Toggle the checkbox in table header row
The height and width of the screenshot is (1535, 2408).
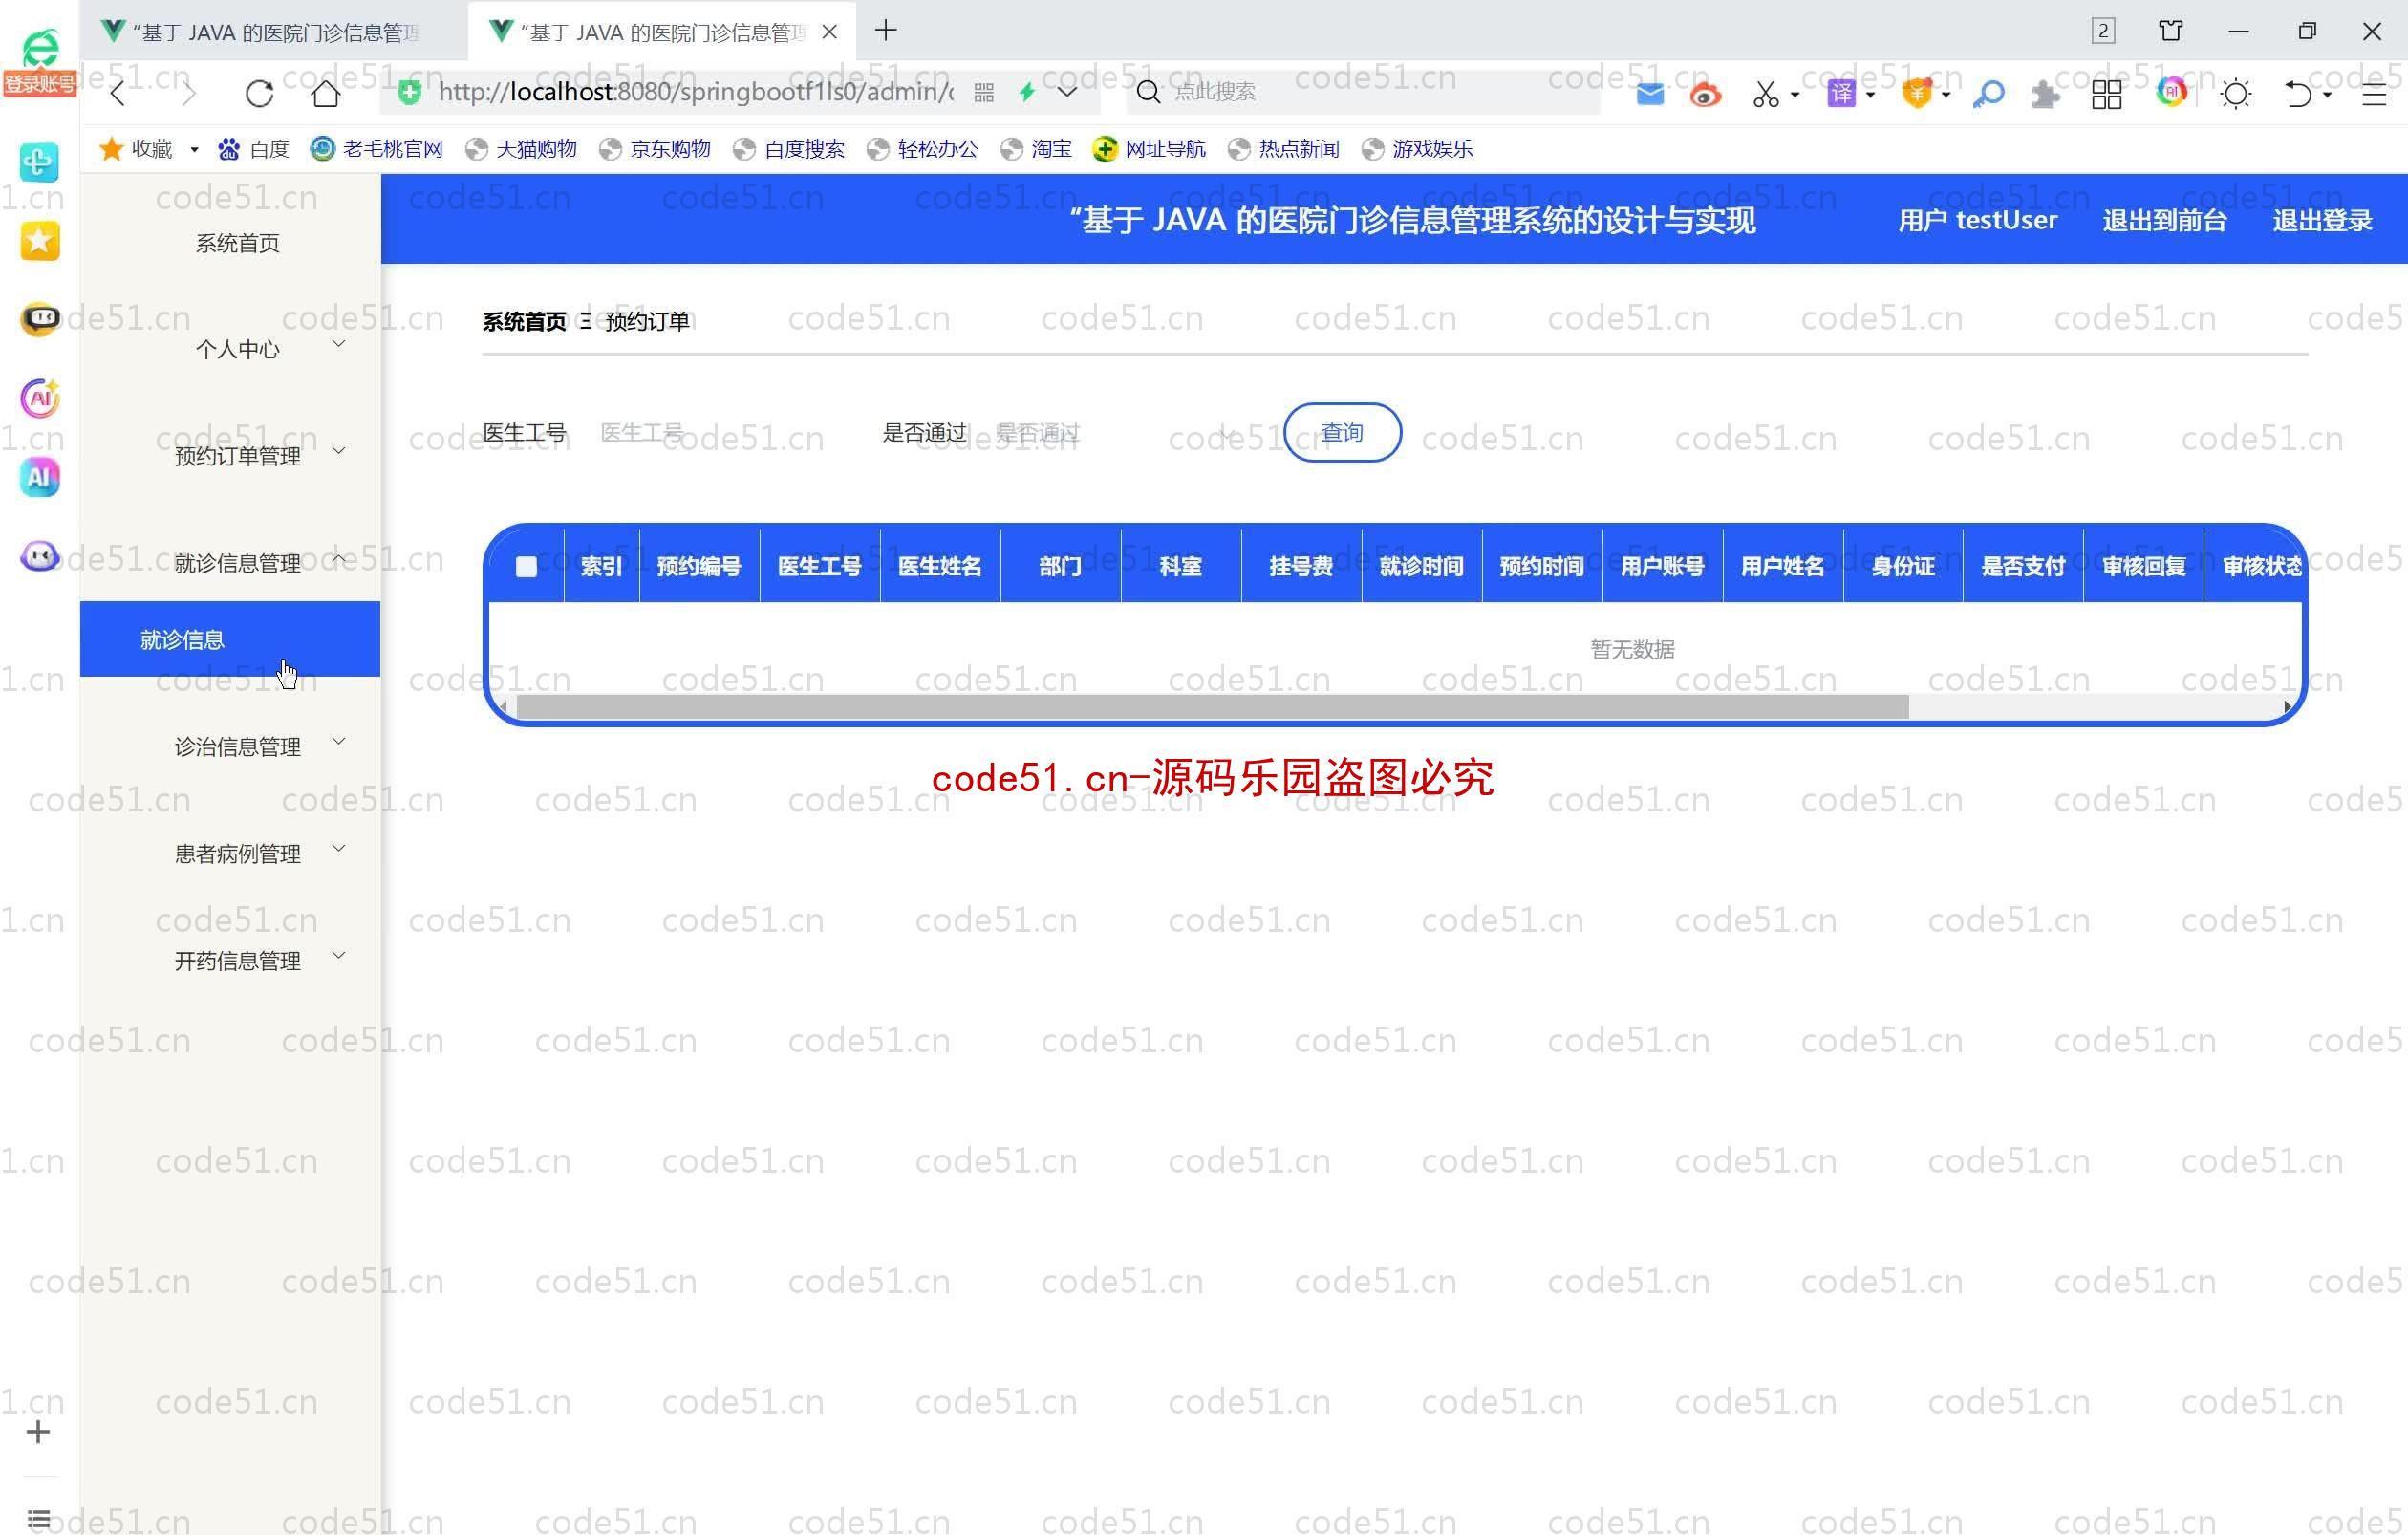527,566
